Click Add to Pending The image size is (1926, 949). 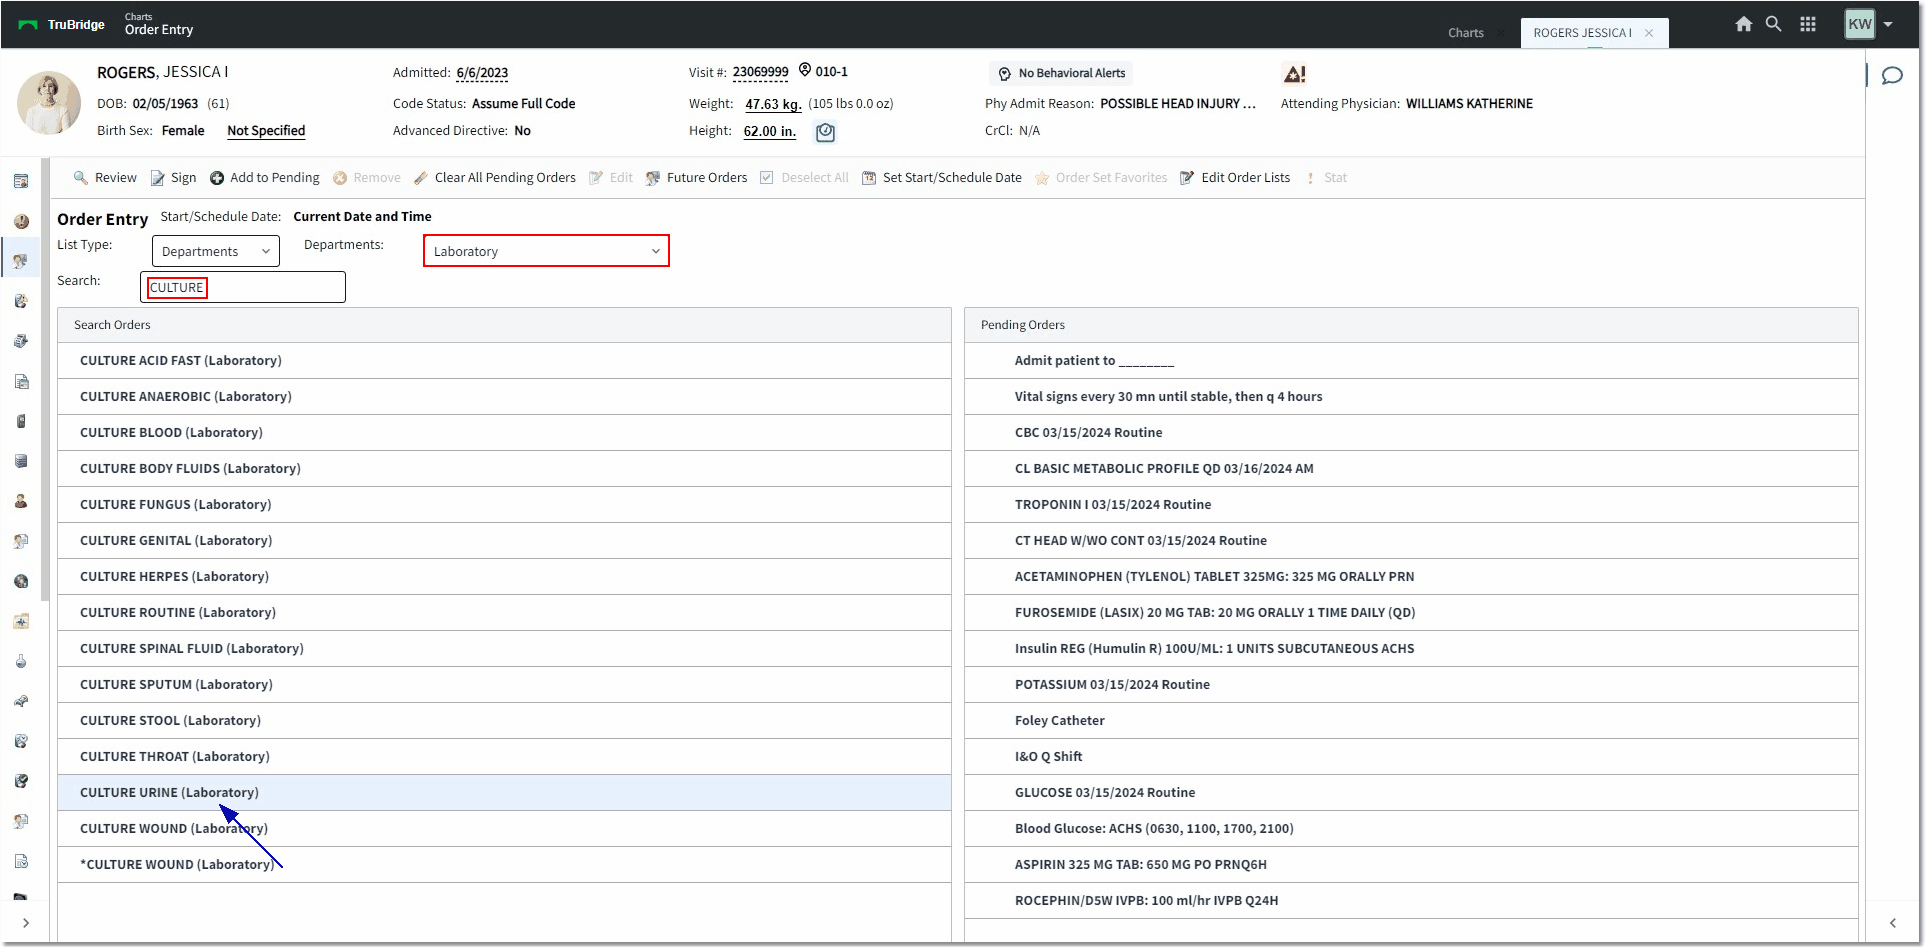(x=265, y=178)
